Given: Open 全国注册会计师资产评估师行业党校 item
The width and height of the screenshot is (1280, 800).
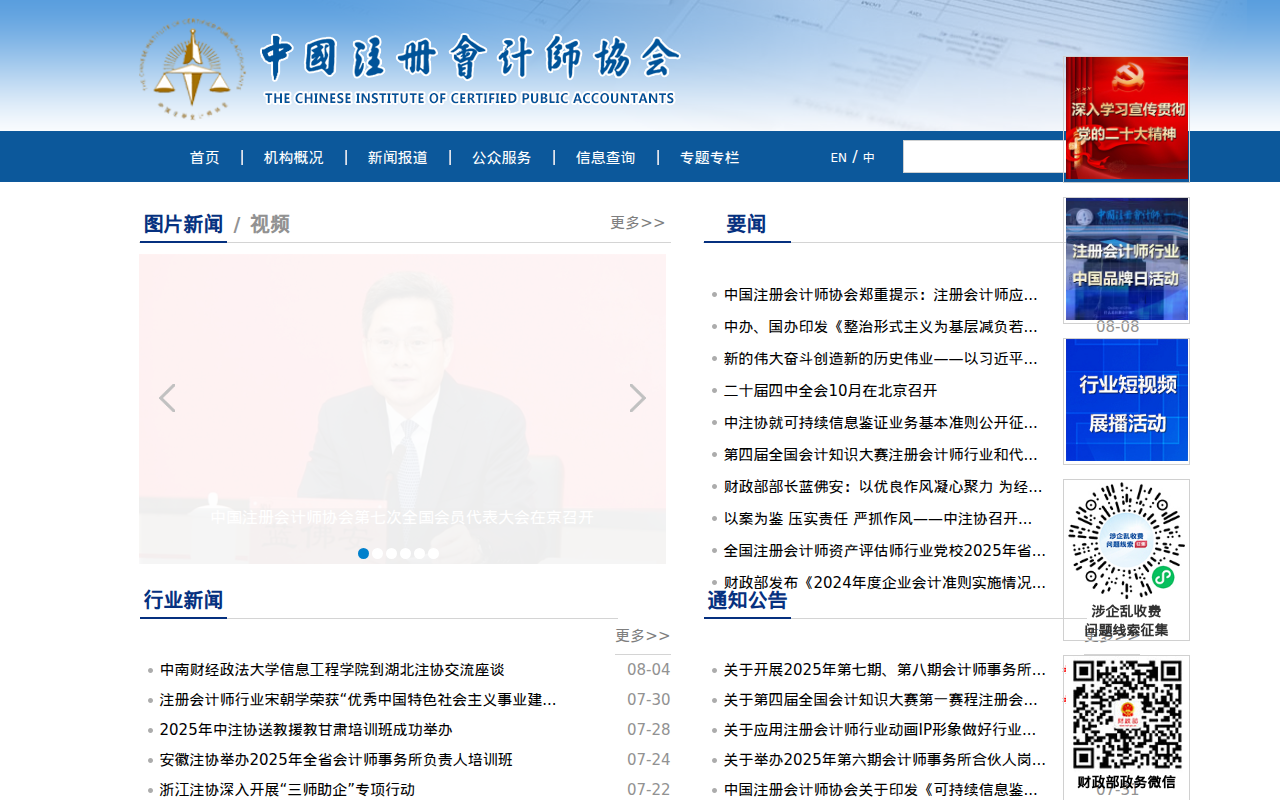Looking at the screenshot, I should [x=885, y=551].
